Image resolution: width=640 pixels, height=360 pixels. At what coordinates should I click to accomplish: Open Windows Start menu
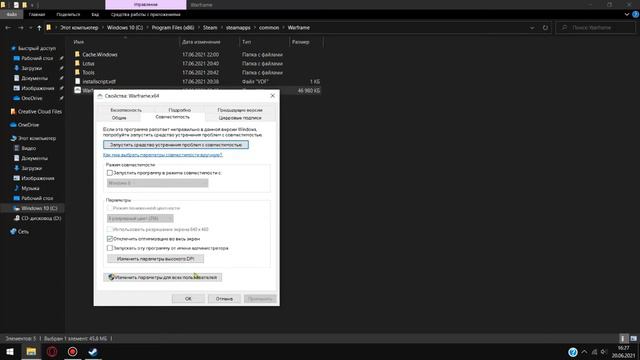[10, 351]
